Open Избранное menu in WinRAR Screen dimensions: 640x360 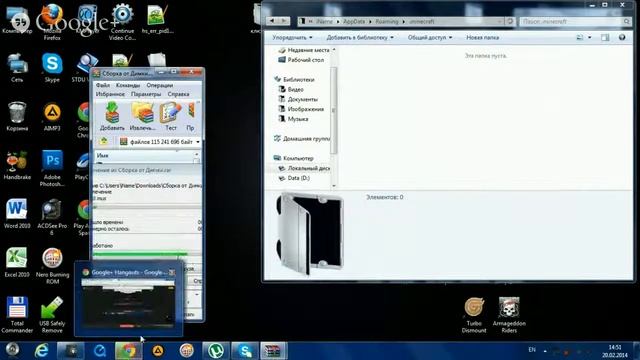tap(110, 94)
